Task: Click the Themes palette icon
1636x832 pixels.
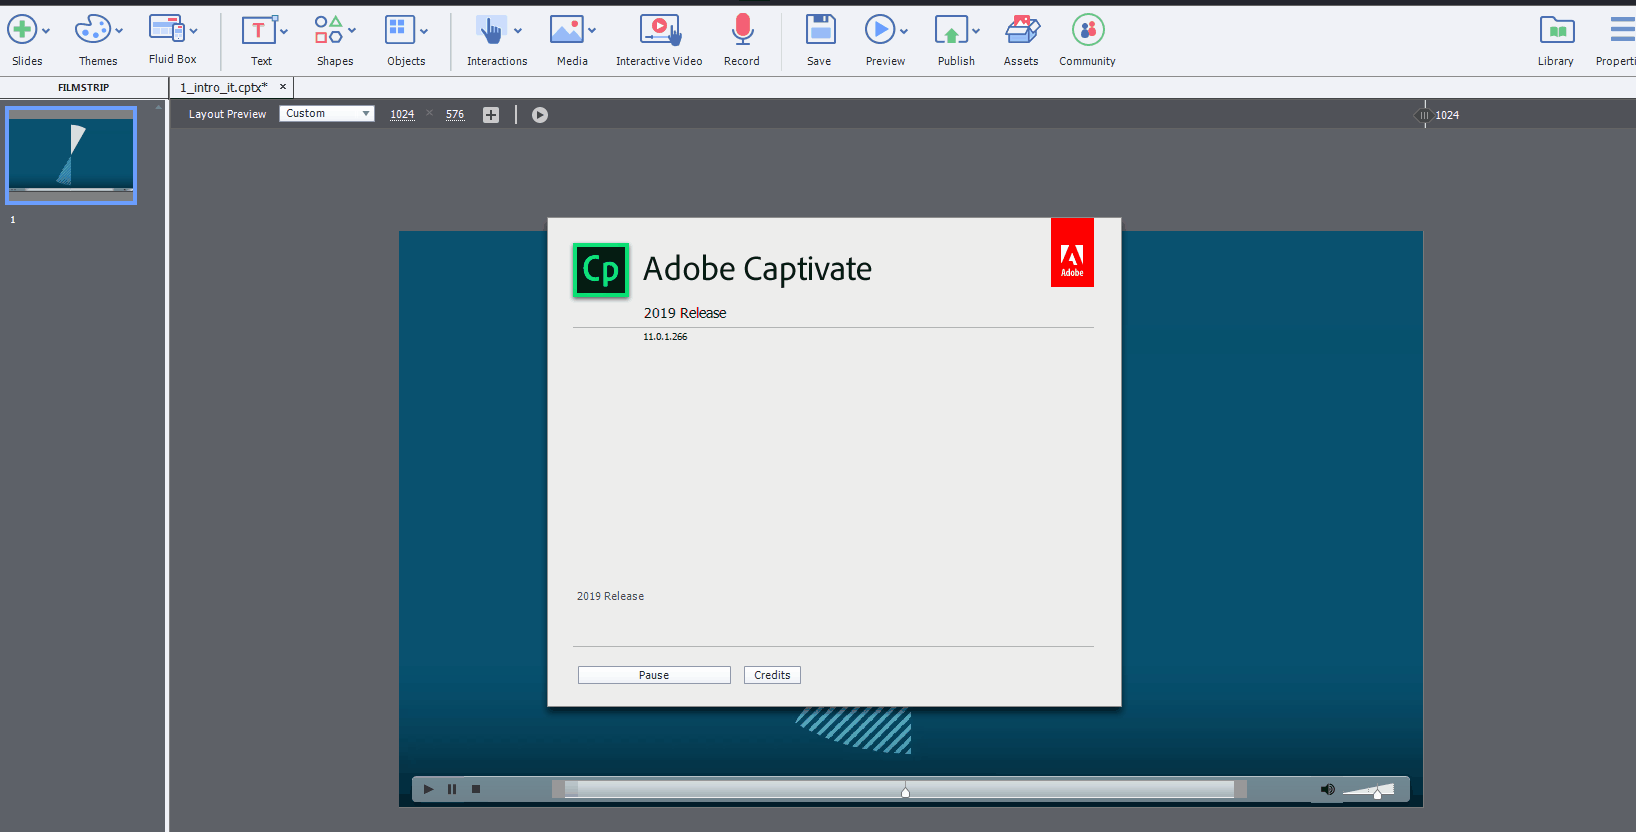Action: tap(92, 30)
